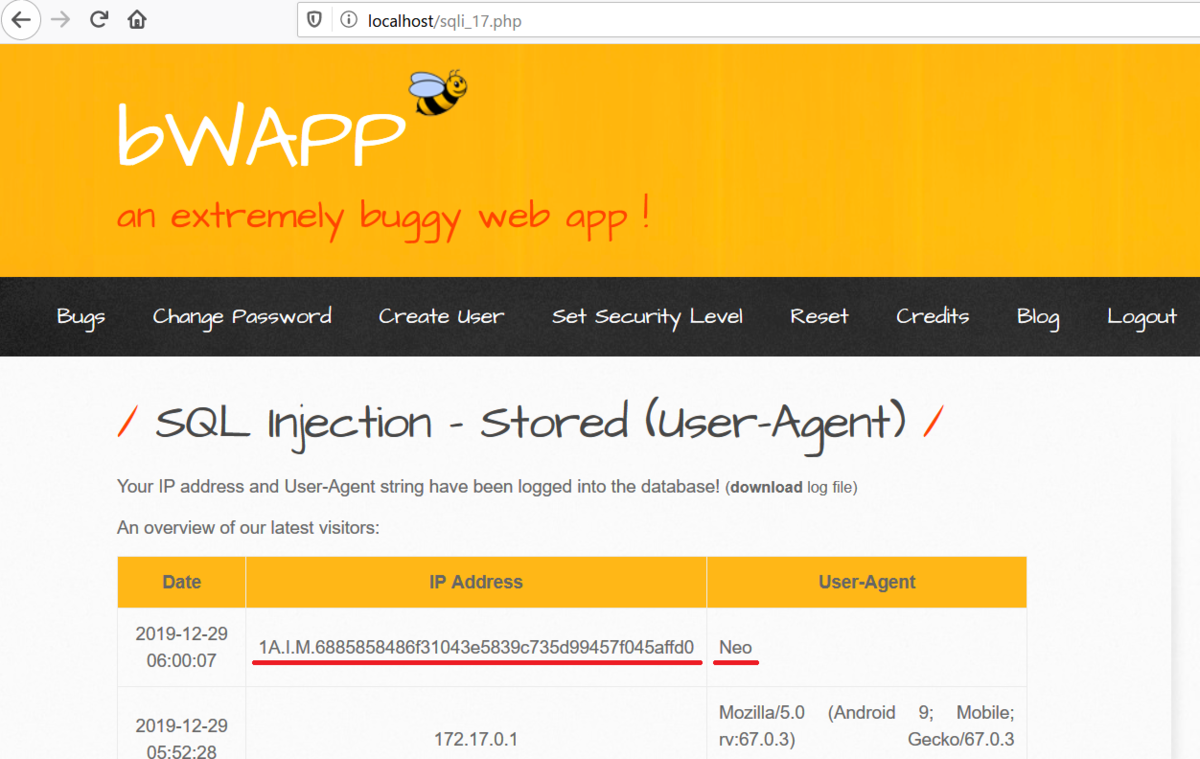The width and height of the screenshot is (1200, 759).
Task: Visit the Blog link
Action: 1038,317
